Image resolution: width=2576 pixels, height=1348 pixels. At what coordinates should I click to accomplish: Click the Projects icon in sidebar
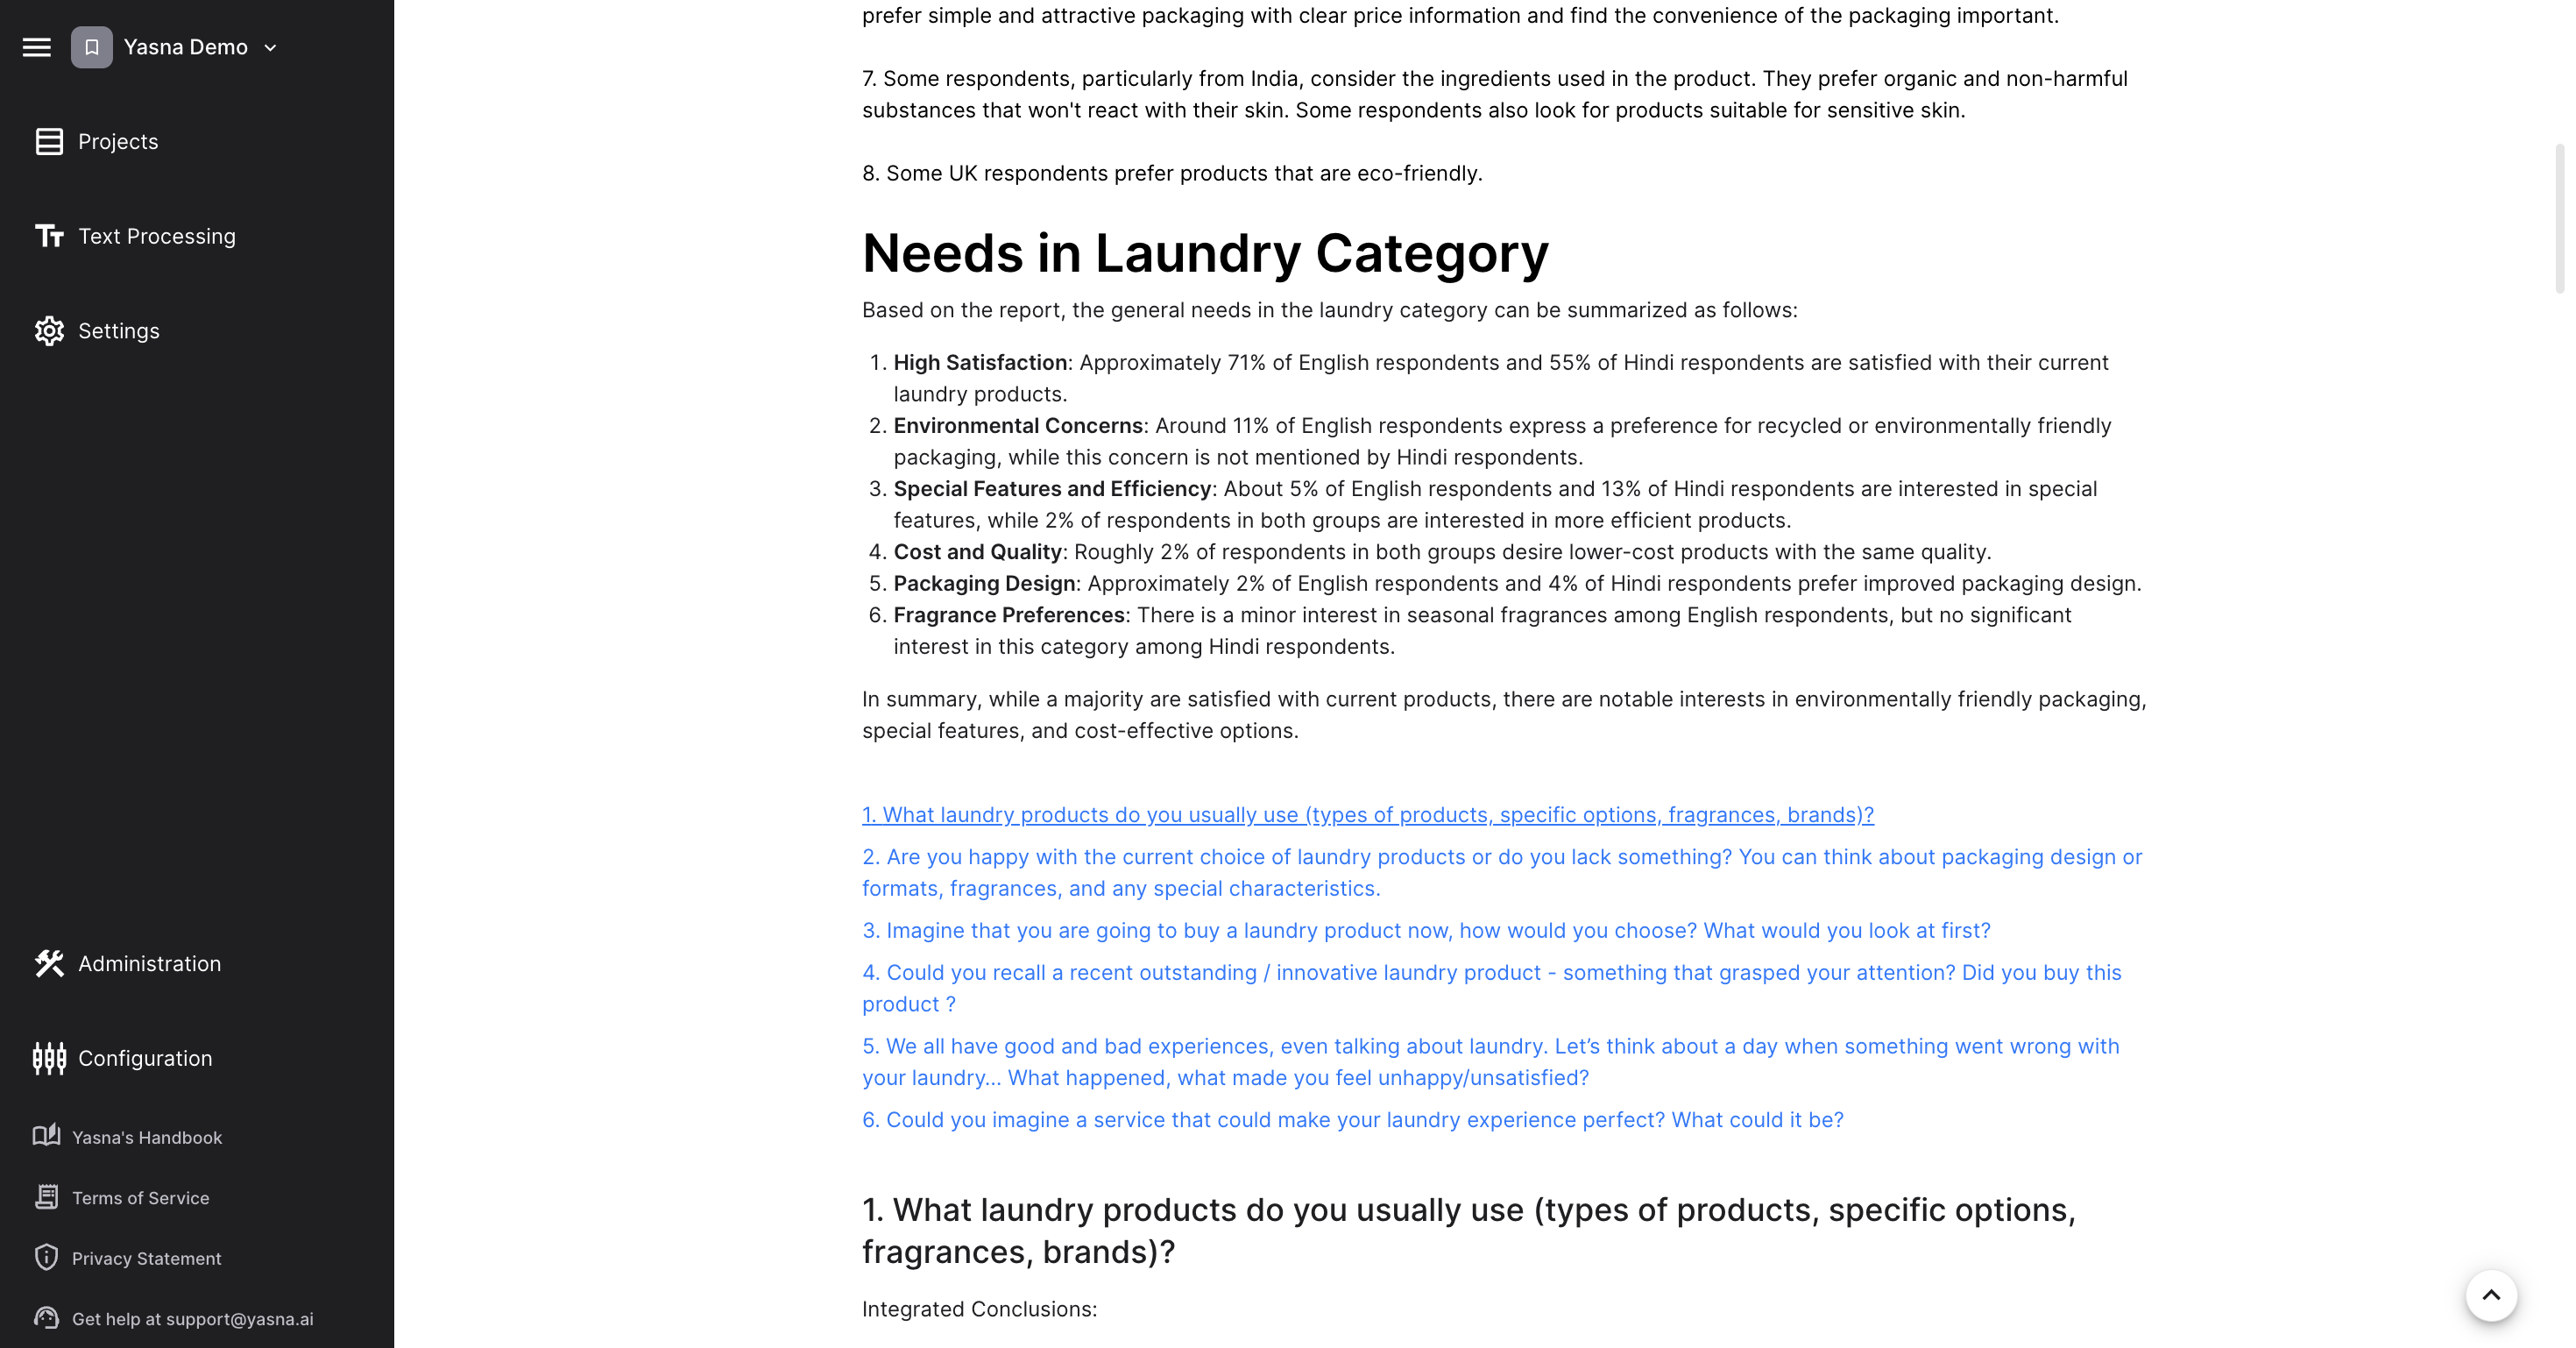[47, 141]
